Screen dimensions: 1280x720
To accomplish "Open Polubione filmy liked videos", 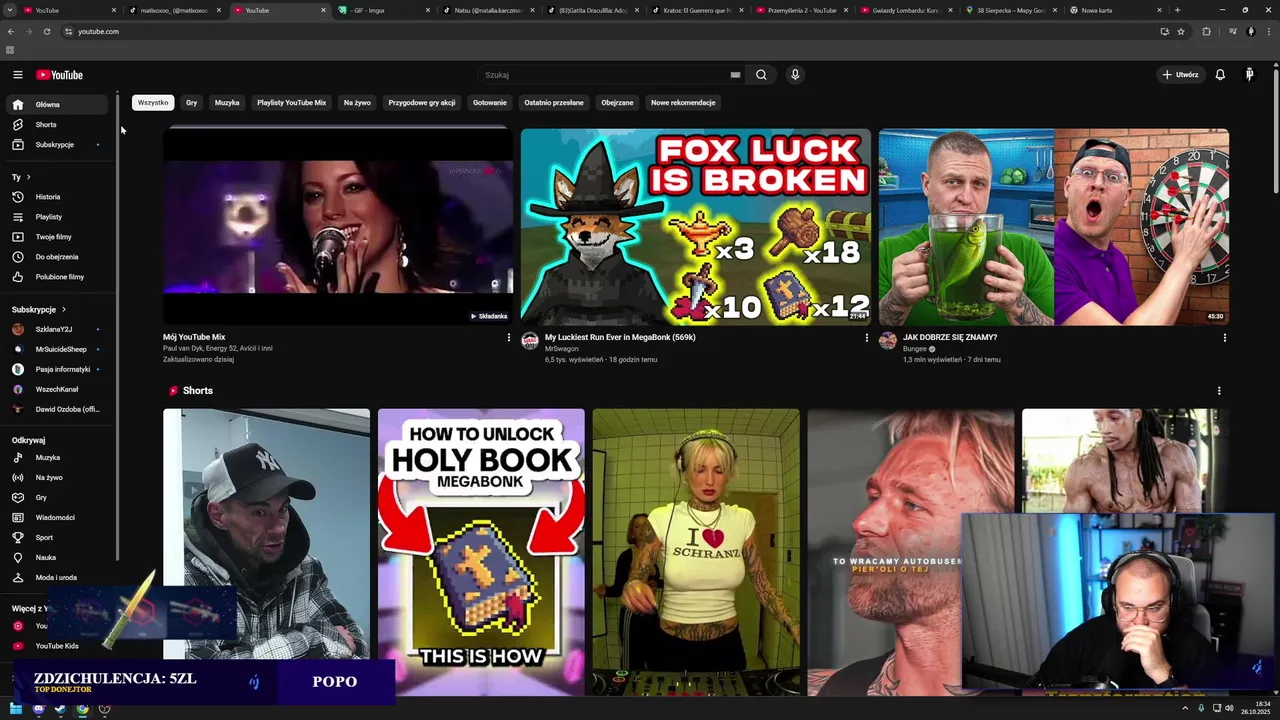I will (x=56, y=277).
